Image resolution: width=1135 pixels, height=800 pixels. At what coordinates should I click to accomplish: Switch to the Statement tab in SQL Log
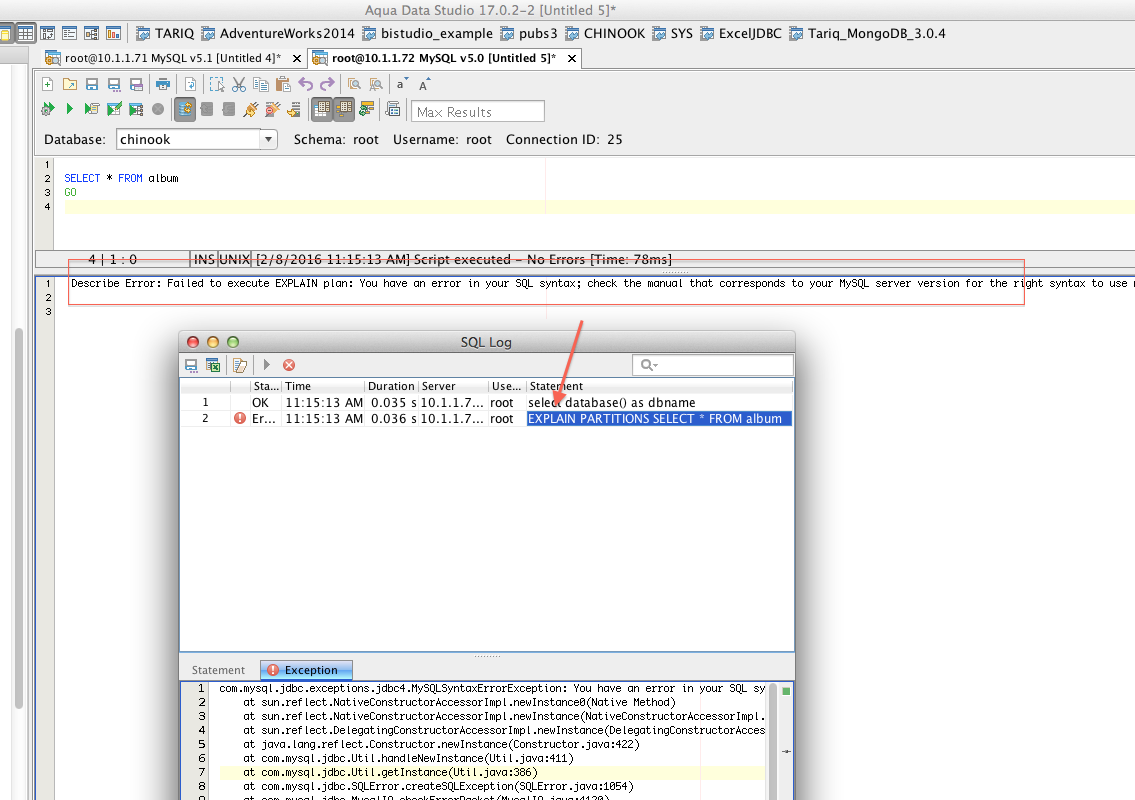(218, 670)
